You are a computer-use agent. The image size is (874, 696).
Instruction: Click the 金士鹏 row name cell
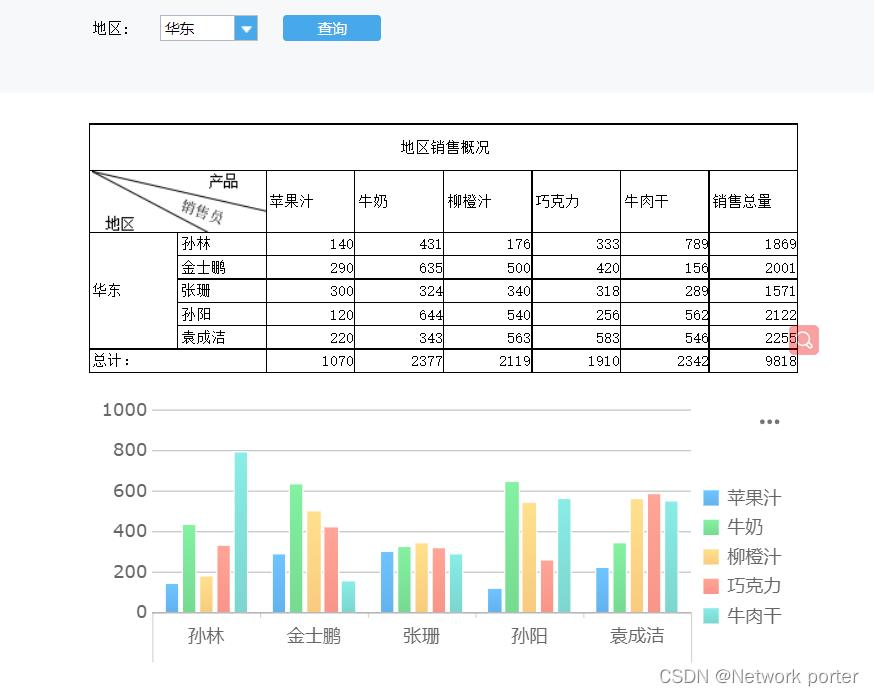point(222,267)
